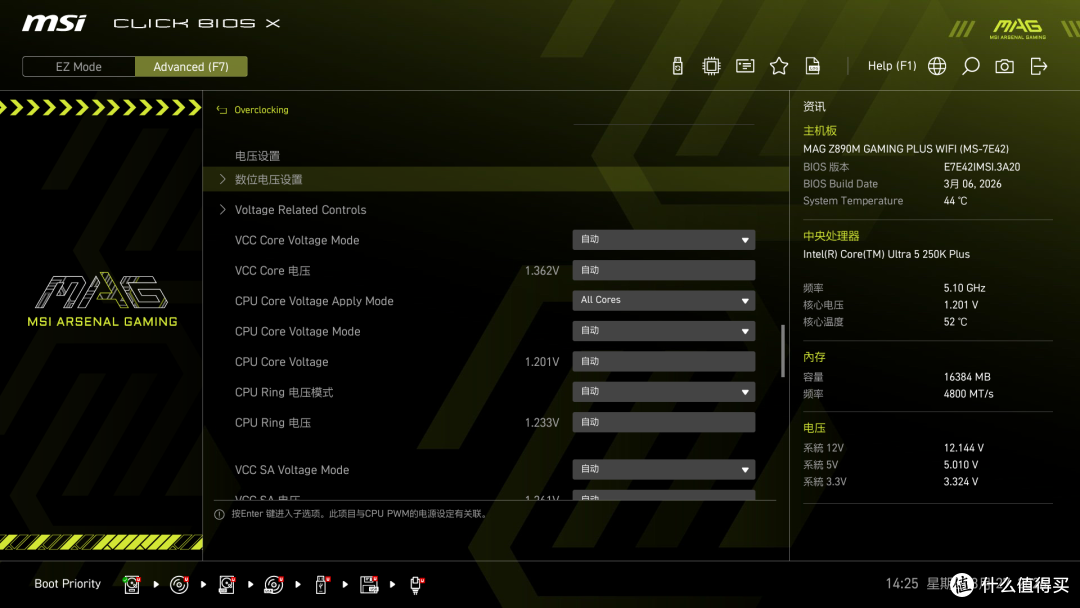
Task: Click the CPU Core Voltage input field
Action: coord(663,361)
